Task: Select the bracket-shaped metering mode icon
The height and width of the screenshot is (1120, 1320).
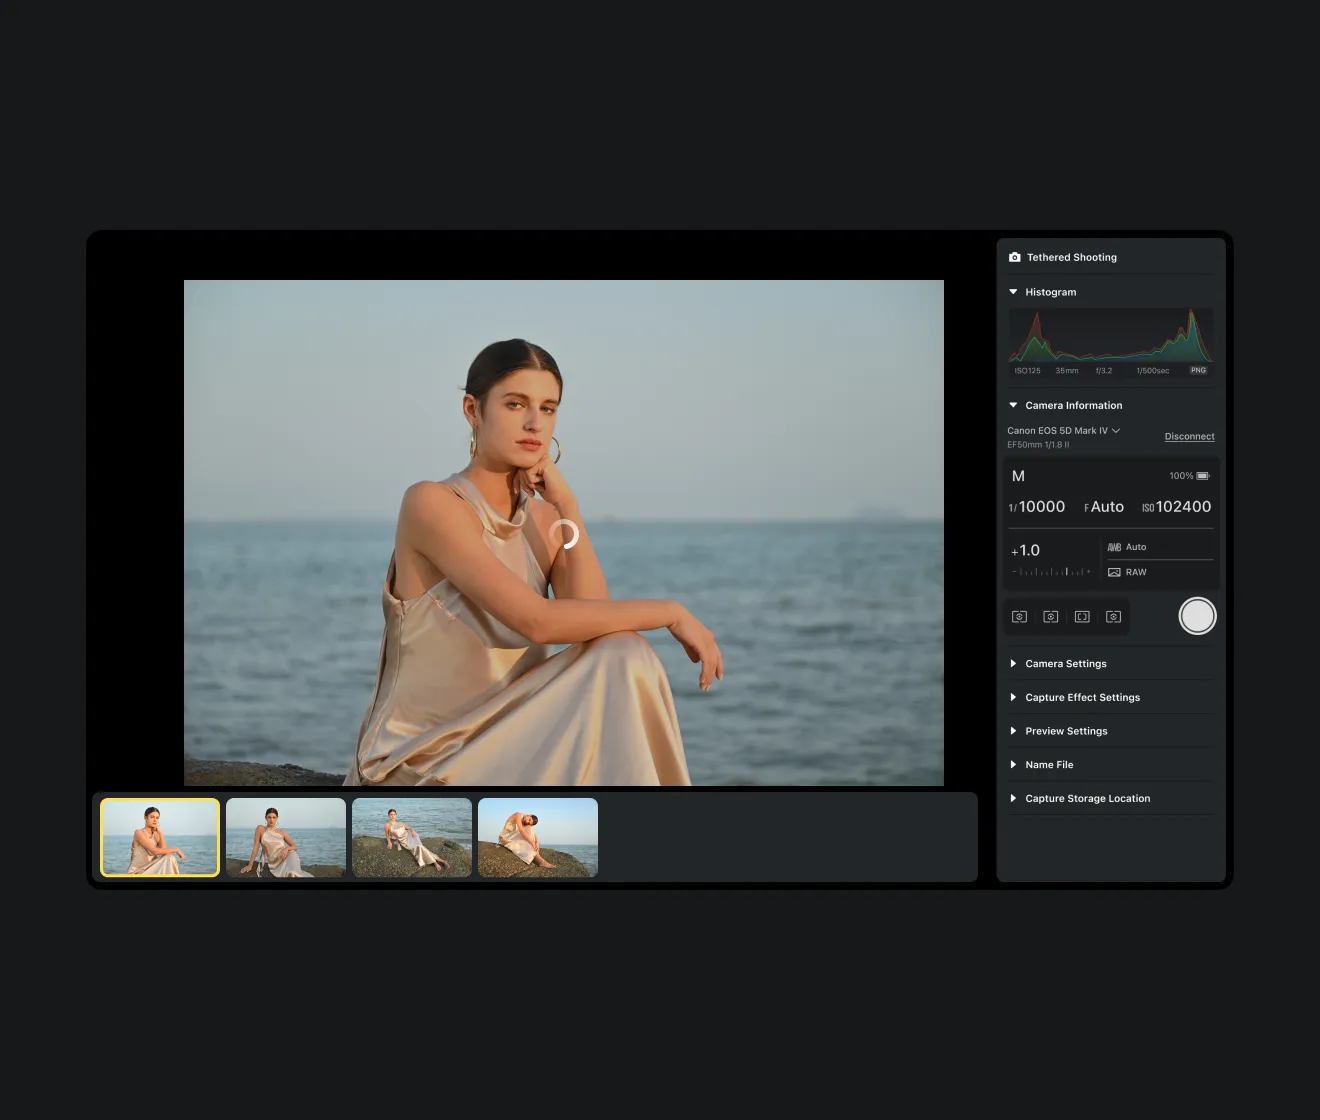Action: [x=1082, y=617]
